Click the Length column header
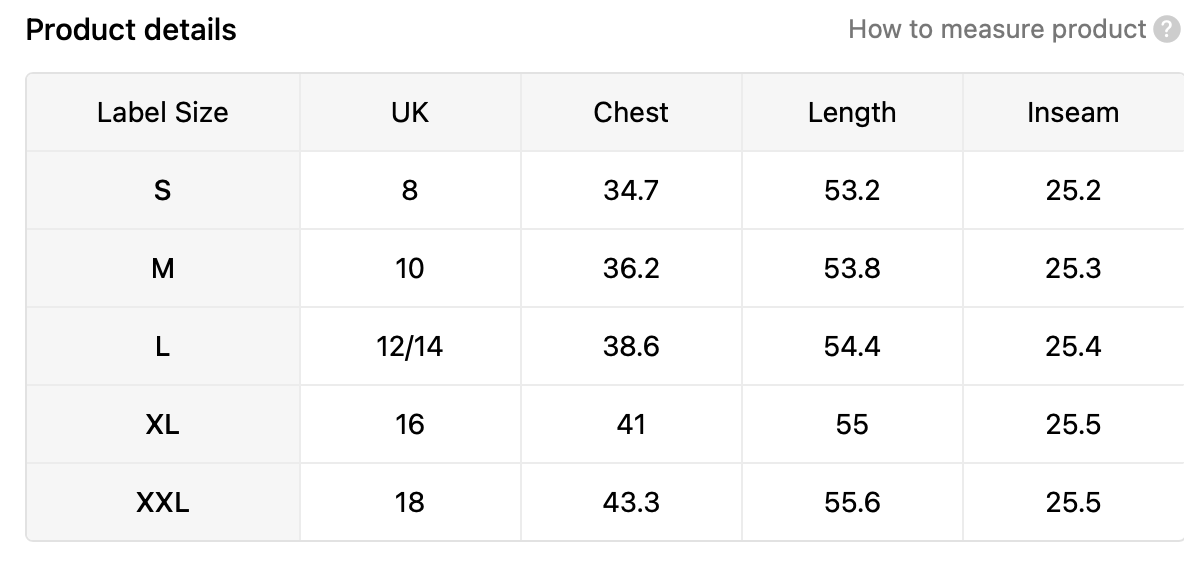 click(852, 112)
